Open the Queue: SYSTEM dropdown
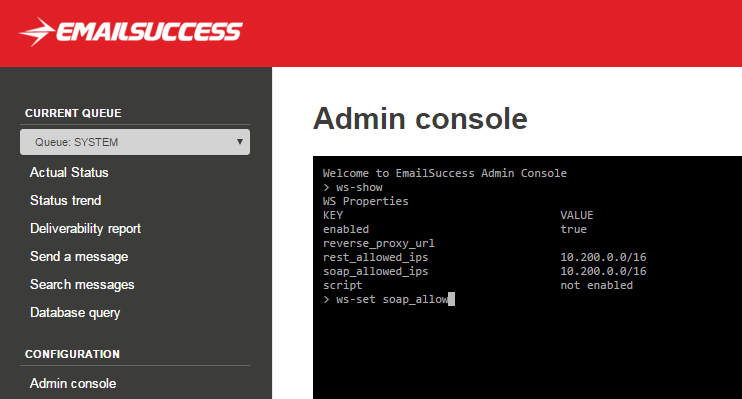This screenshot has width=742, height=399. [x=135, y=142]
